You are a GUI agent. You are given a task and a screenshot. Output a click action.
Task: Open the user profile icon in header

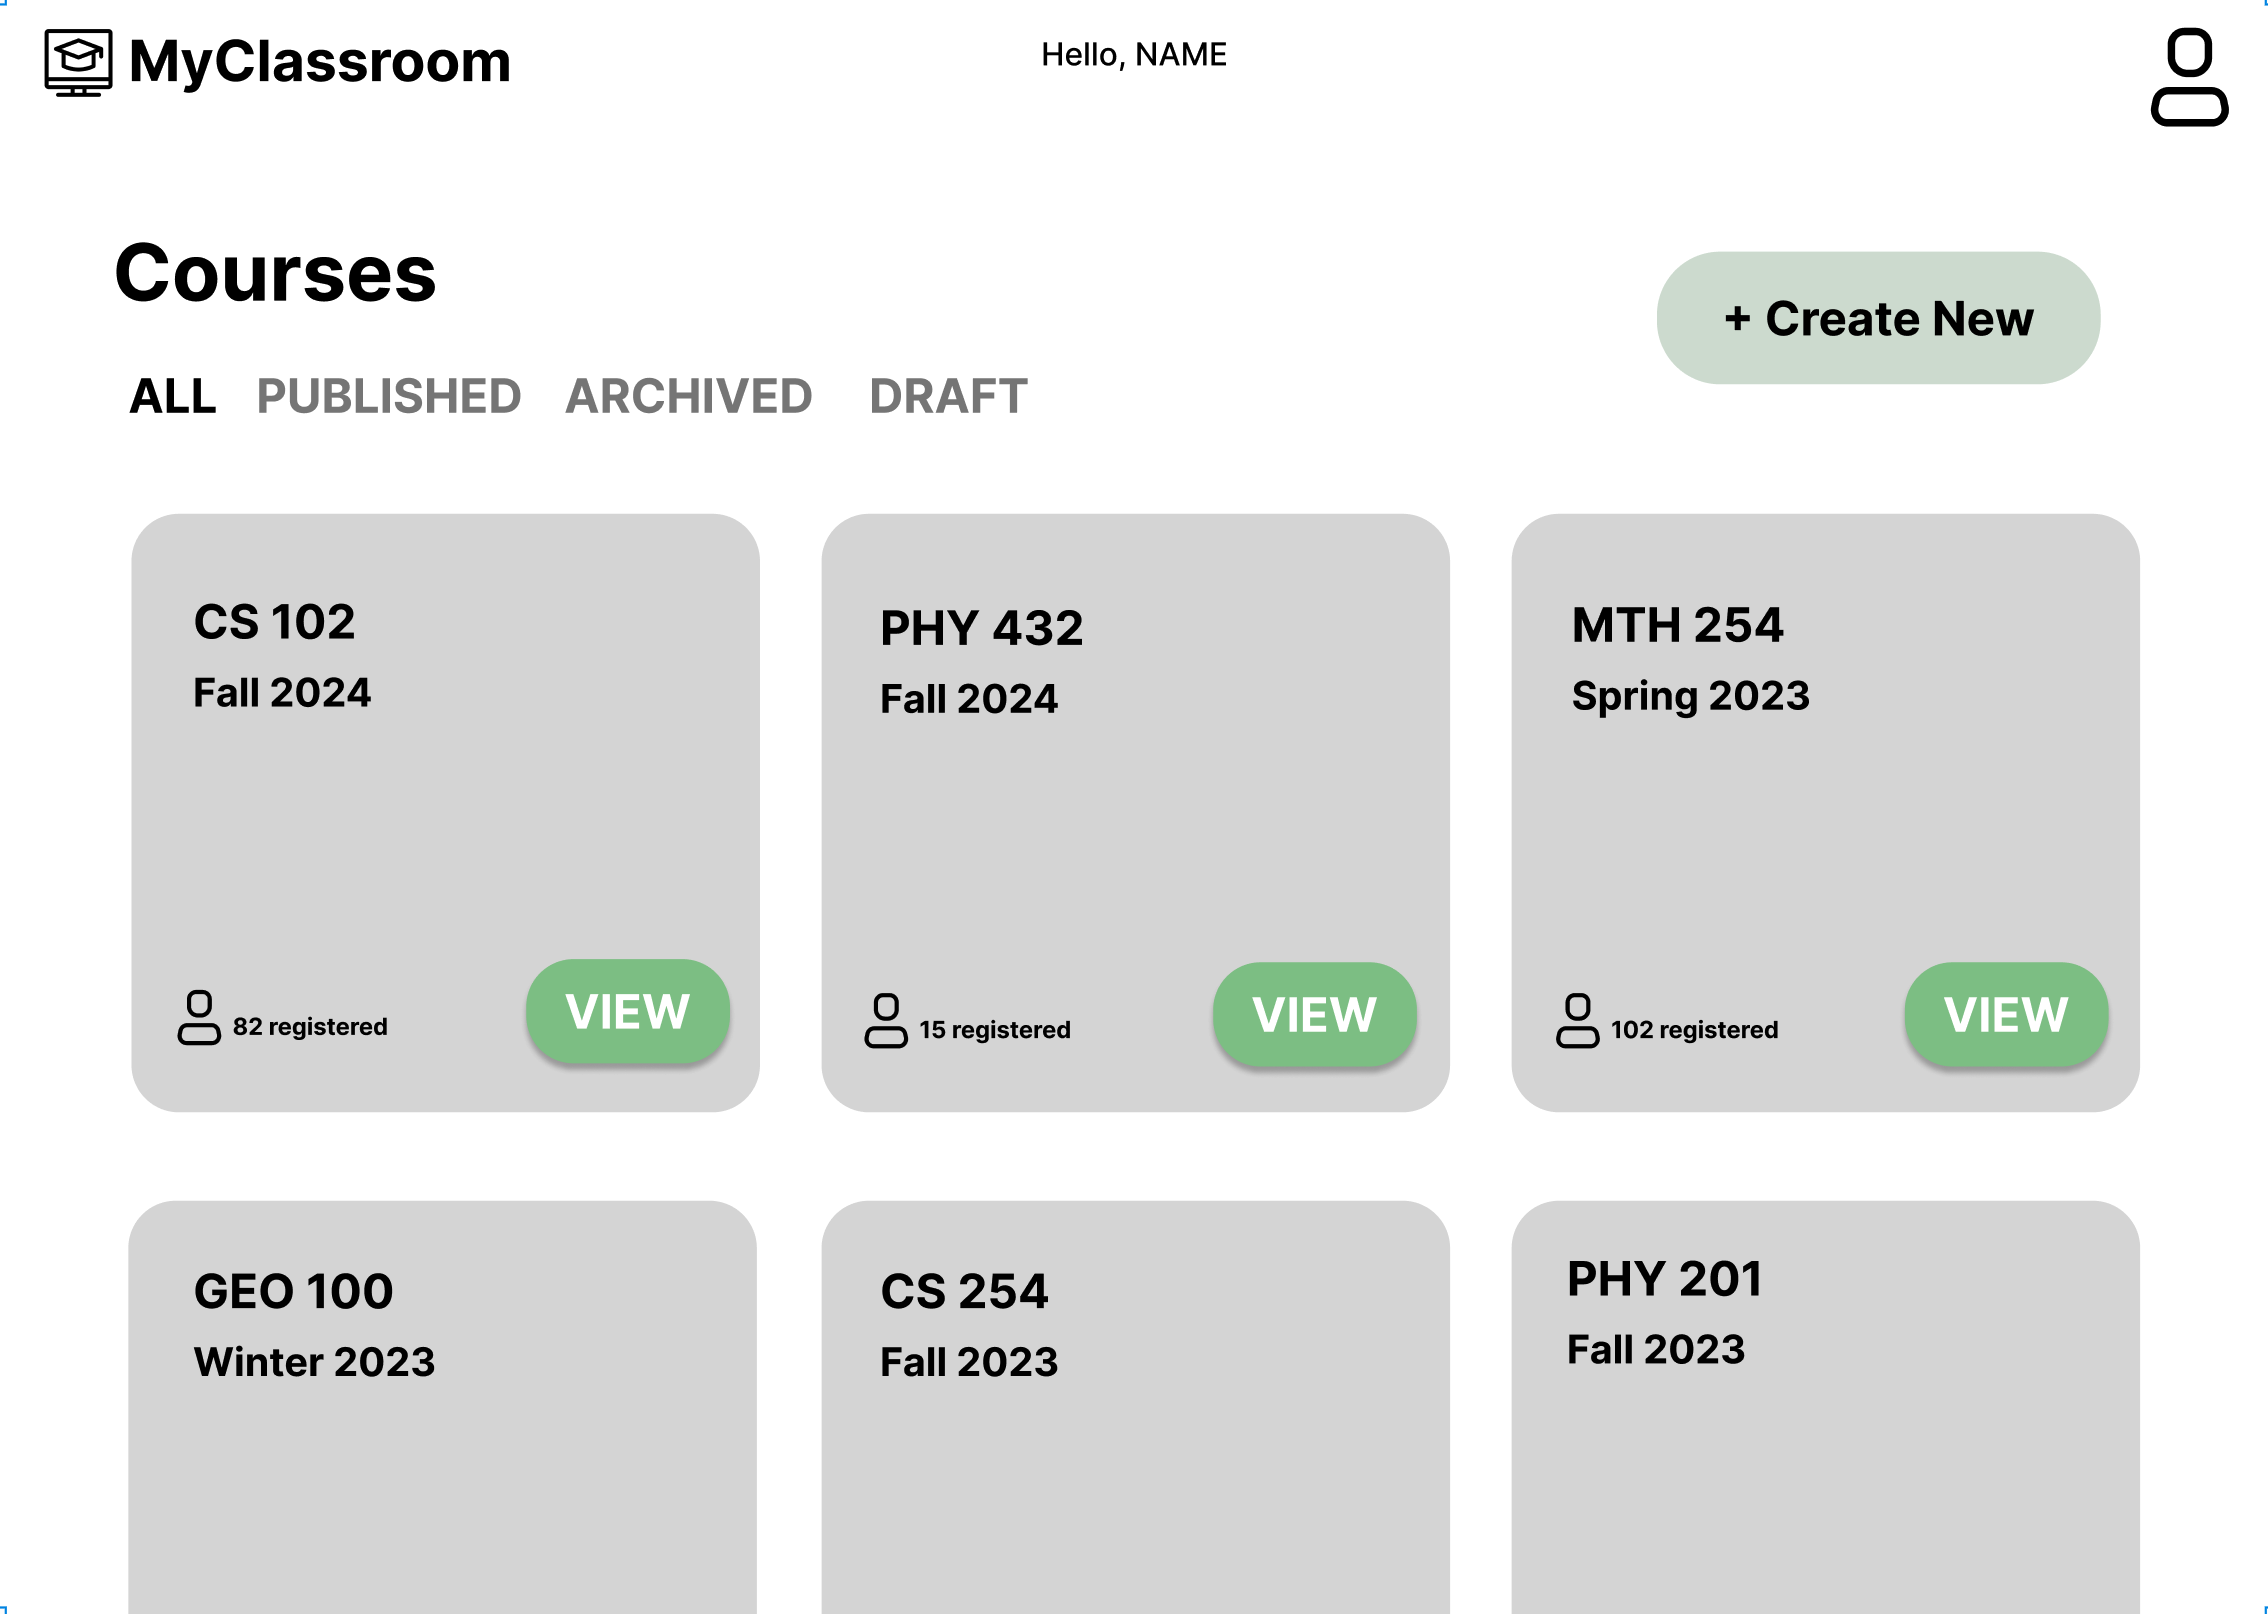point(2189,77)
